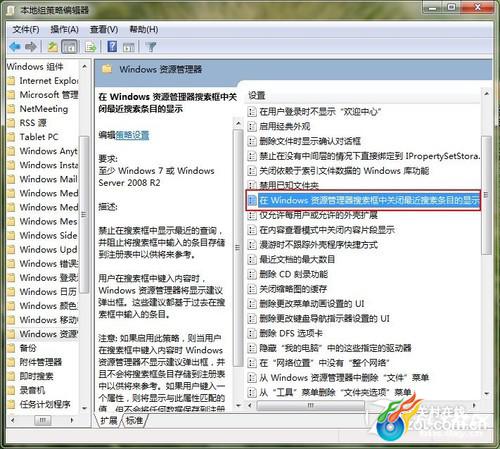
Task: Select the policy icon for 最近文档的最大数目
Action: pos(252,259)
